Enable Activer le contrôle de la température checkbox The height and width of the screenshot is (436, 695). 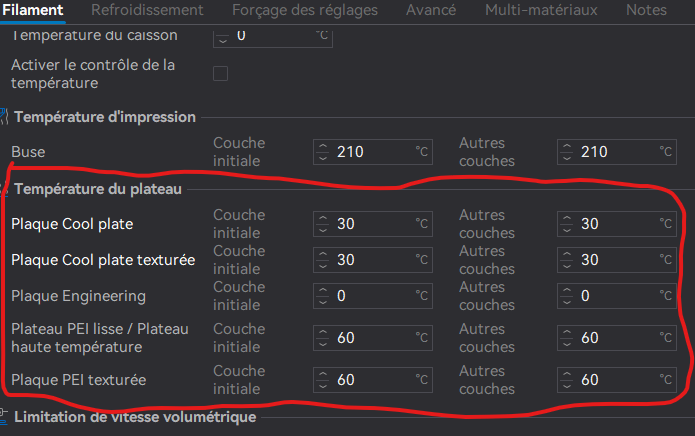click(220, 74)
